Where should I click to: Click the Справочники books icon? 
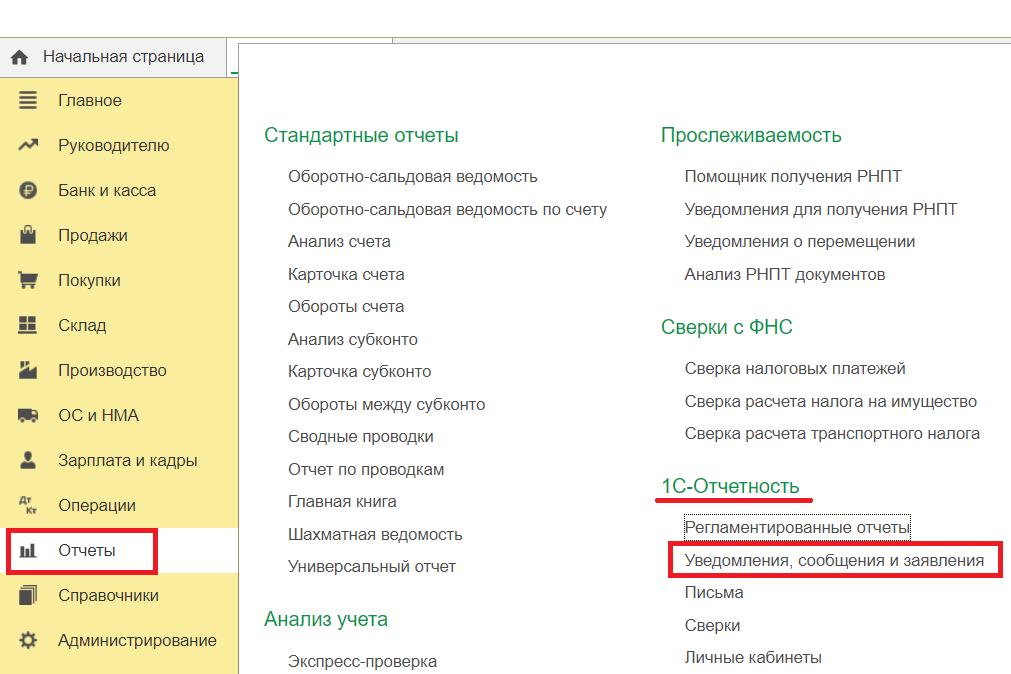[x=28, y=595]
